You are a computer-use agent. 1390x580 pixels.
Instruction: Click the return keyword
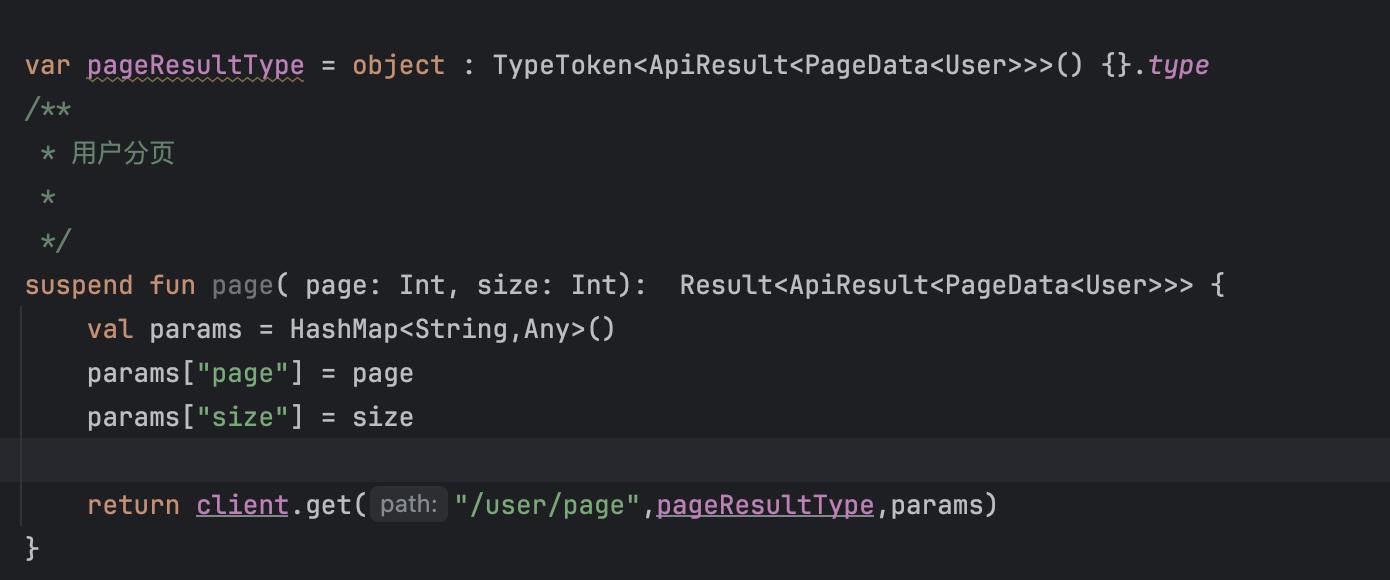133,505
